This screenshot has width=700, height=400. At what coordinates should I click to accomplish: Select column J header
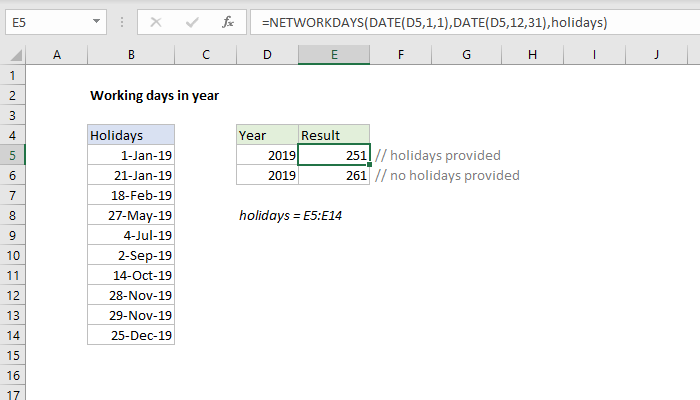tap(657, 54)
